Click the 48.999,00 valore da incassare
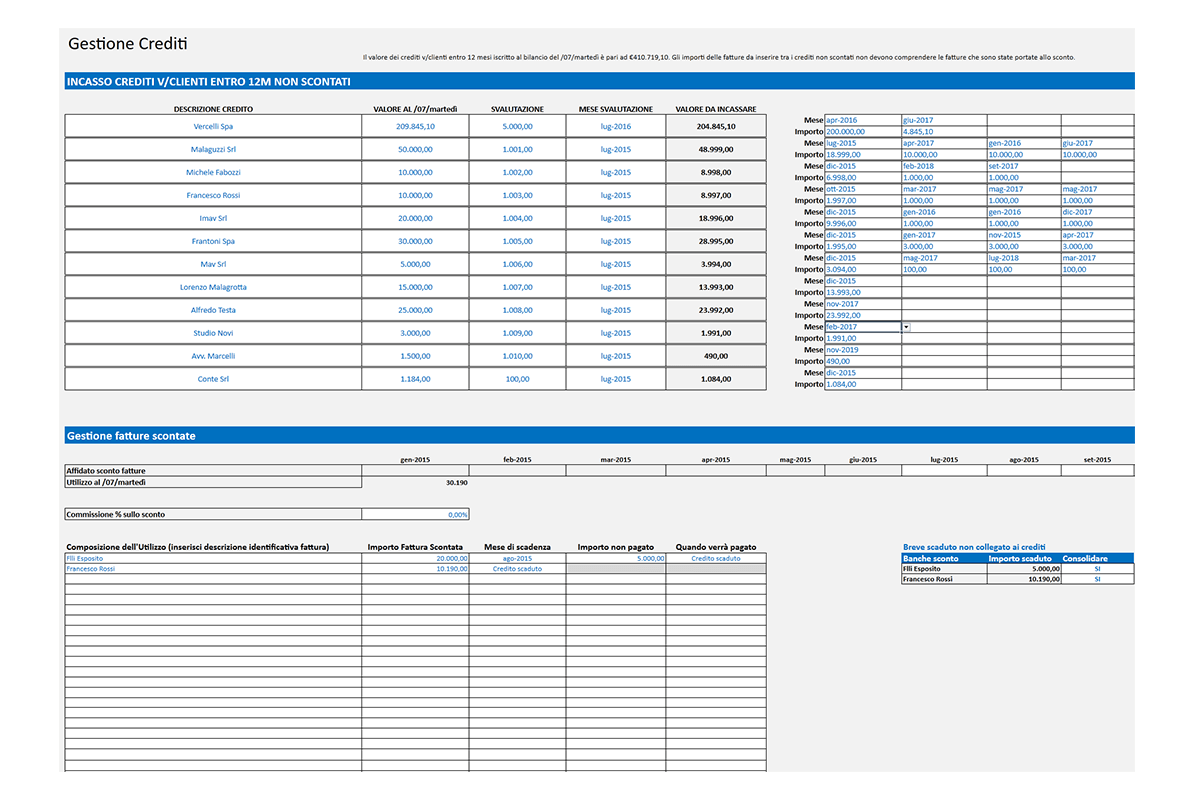The image size is (1193, 800). (716, 149)
